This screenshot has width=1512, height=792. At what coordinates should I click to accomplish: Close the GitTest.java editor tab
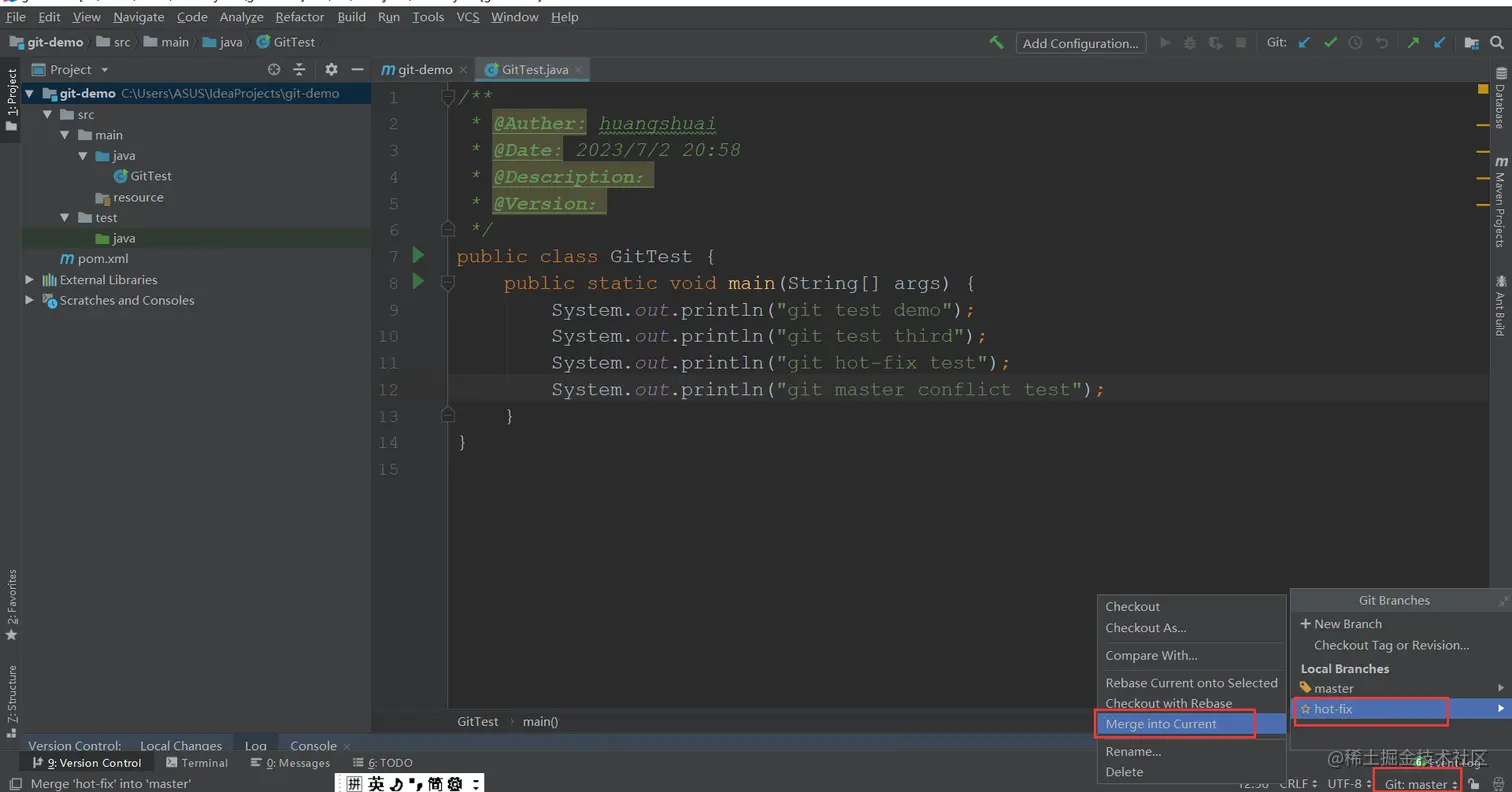579,70
